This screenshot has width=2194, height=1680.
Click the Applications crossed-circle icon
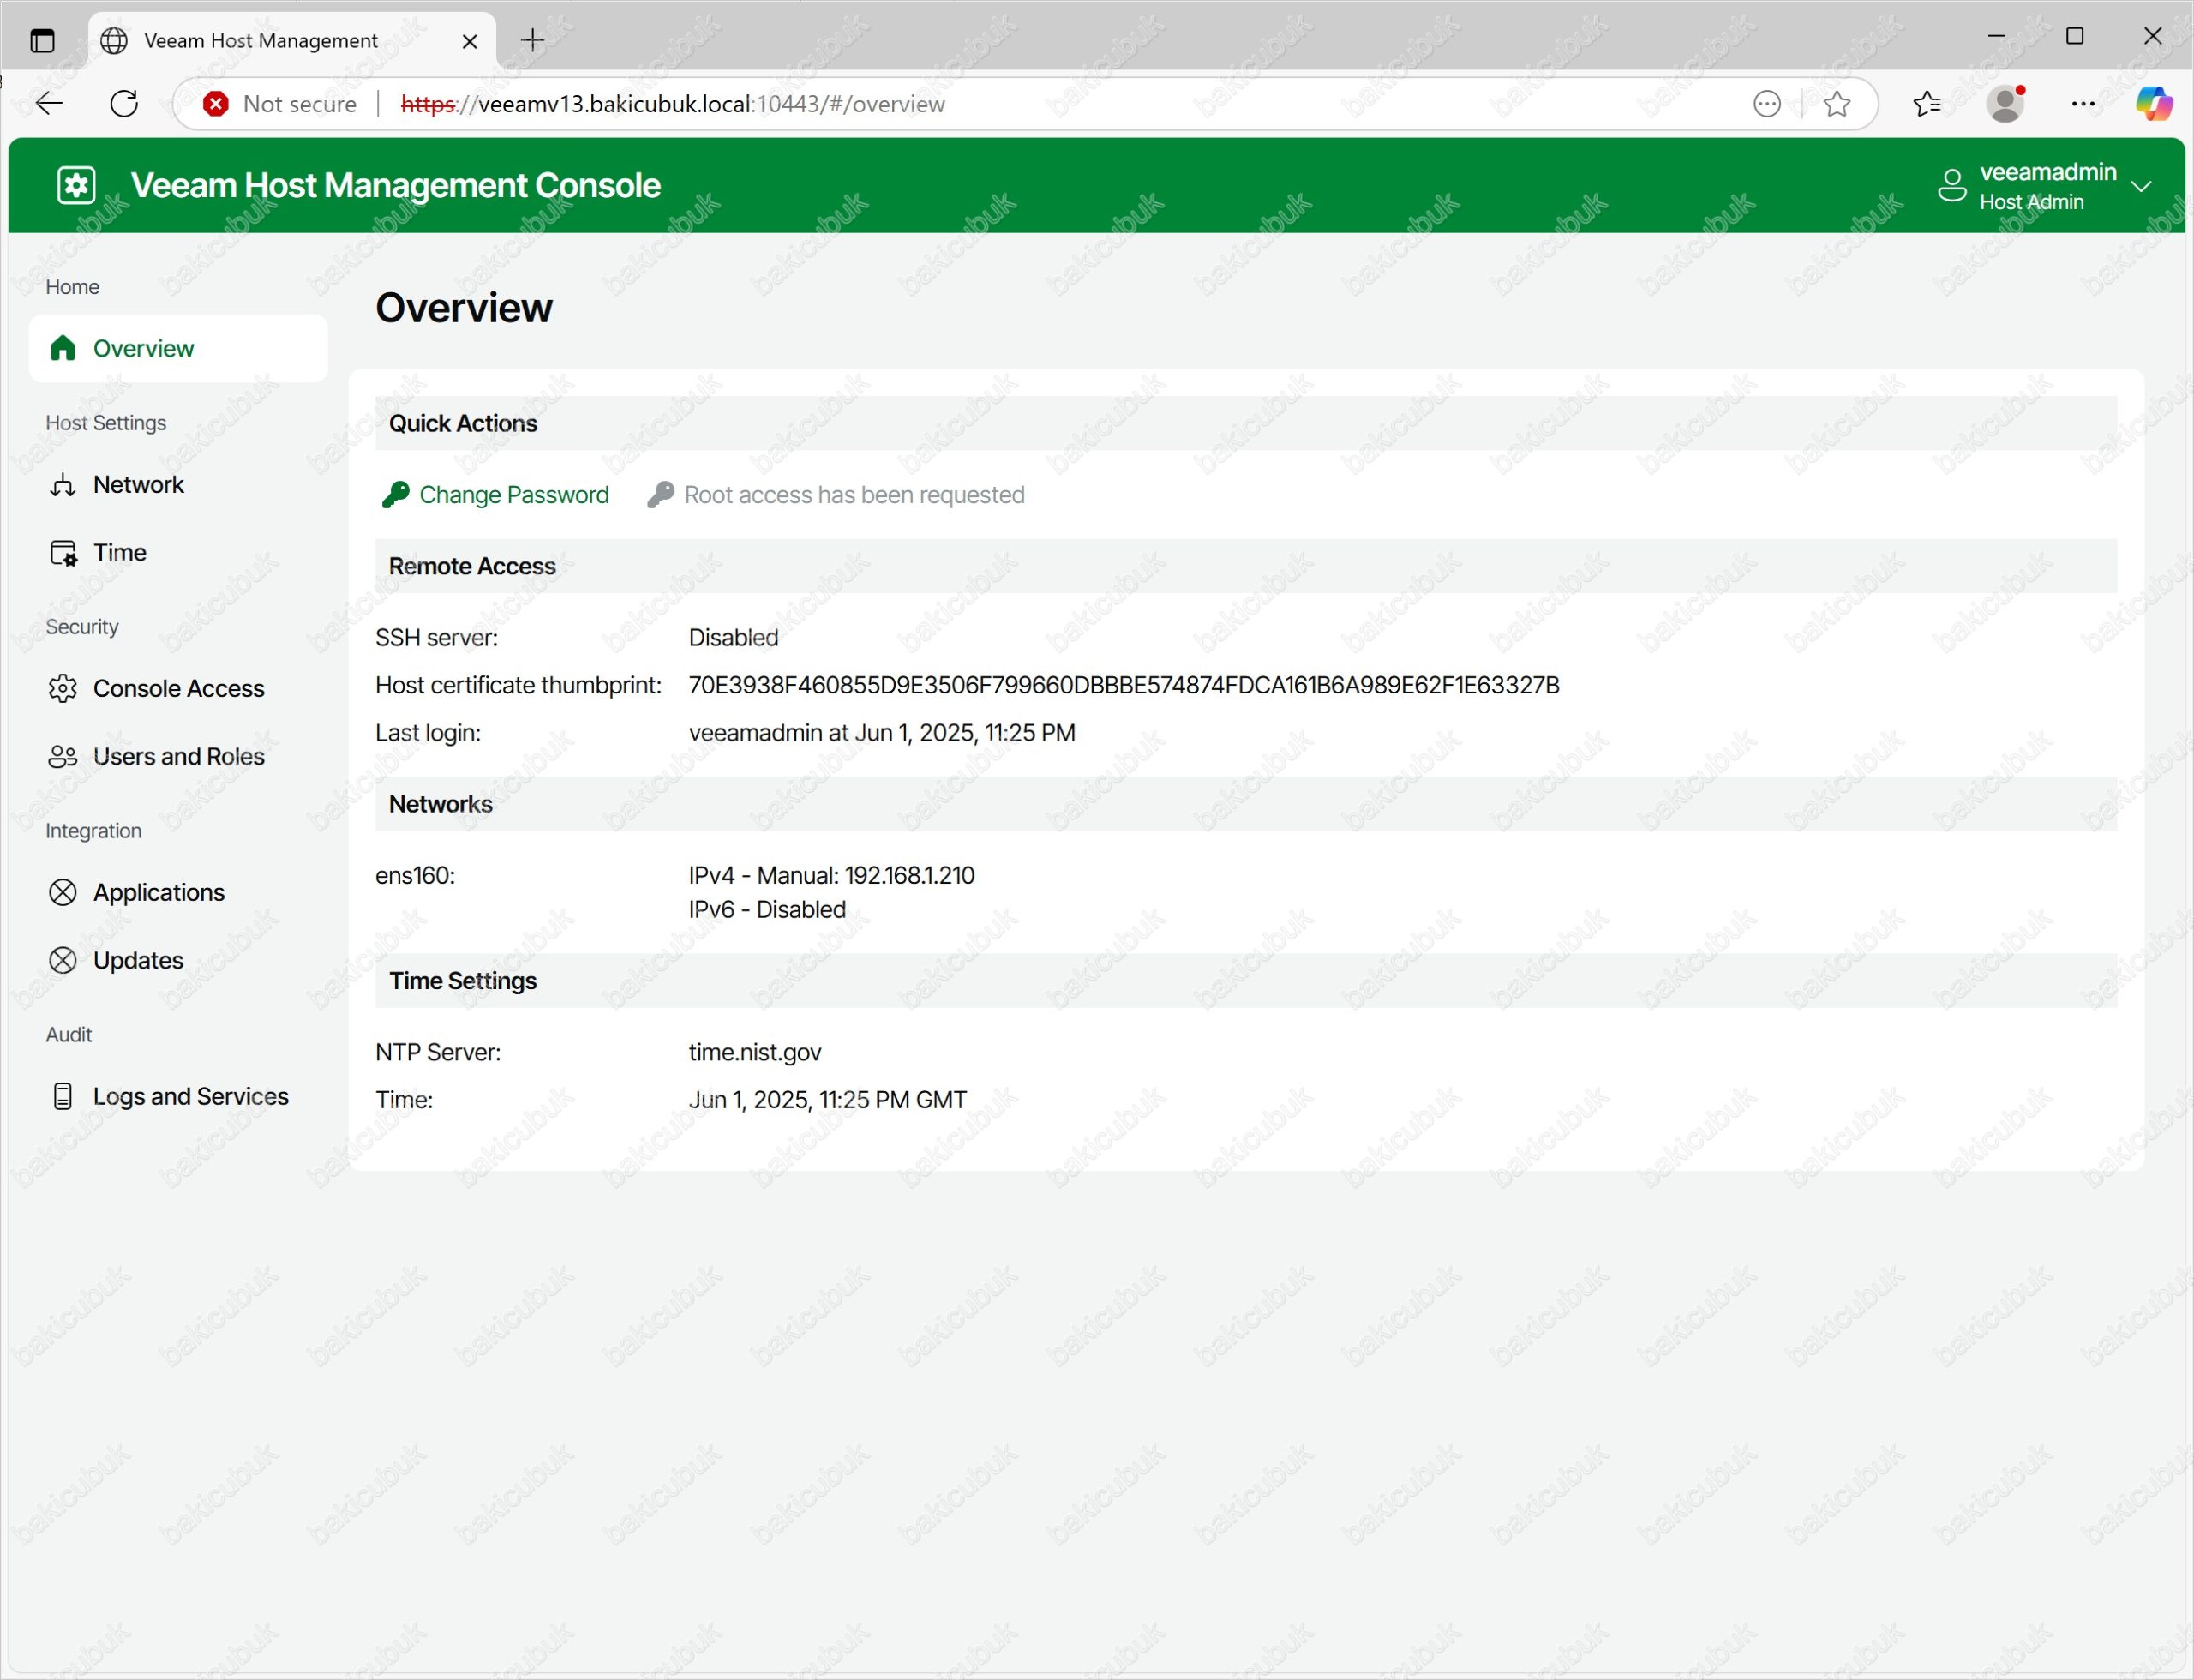pyautogui.click(x=63, y=893)
